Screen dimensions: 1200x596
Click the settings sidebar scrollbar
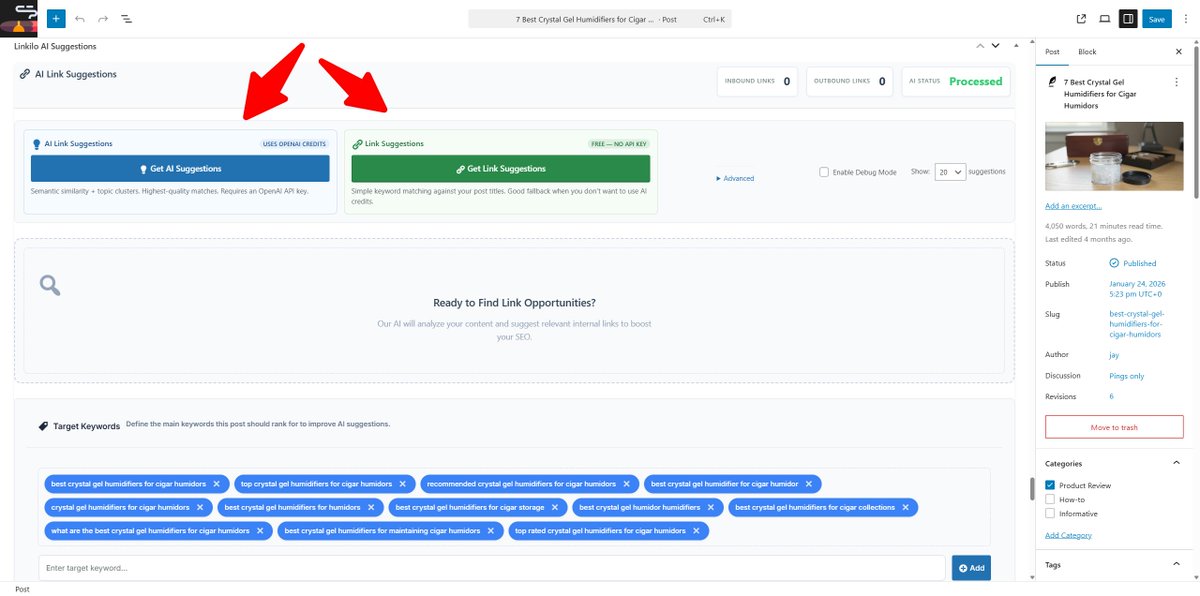(x=1196, y=120)
